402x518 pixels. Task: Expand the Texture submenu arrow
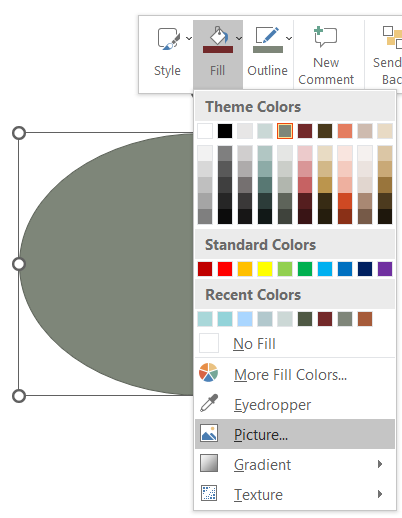[380, 494]
